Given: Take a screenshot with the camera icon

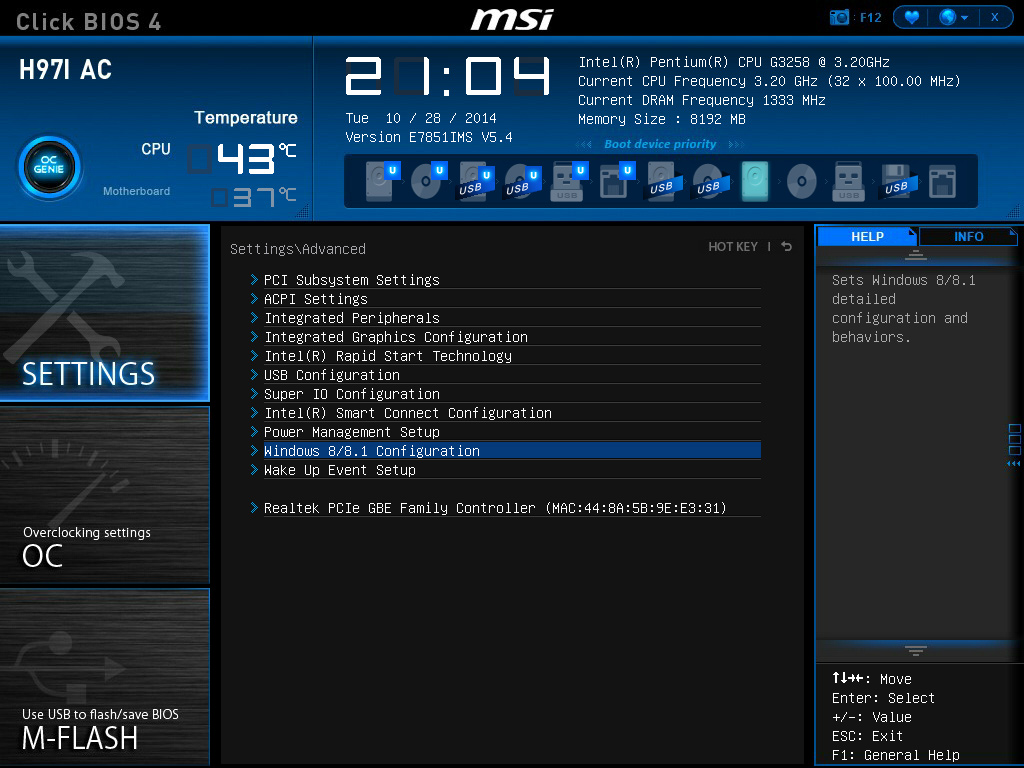Looking at the screenshot, I should coord(840,18).
